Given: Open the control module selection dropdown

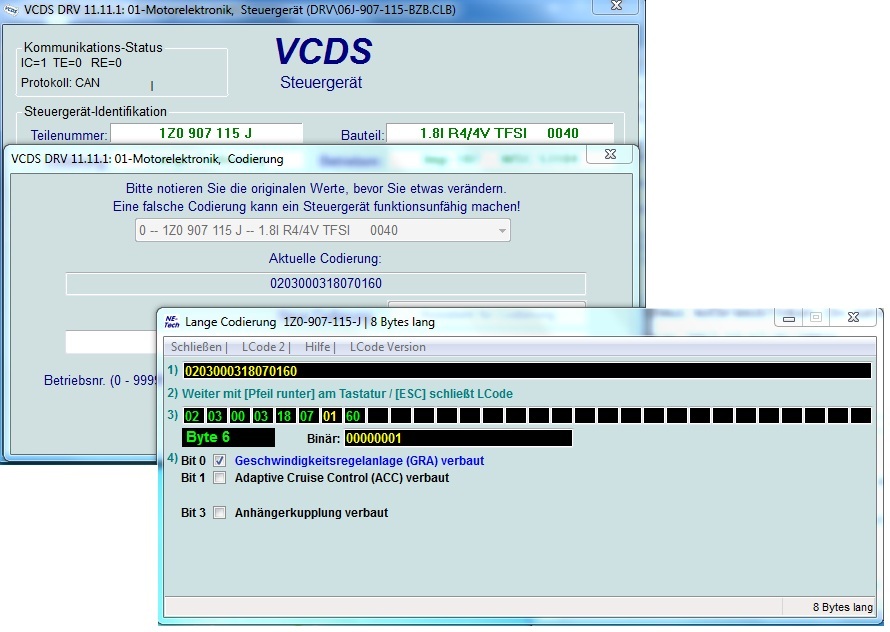Looking at the screenshot, I should pos(322,231).
